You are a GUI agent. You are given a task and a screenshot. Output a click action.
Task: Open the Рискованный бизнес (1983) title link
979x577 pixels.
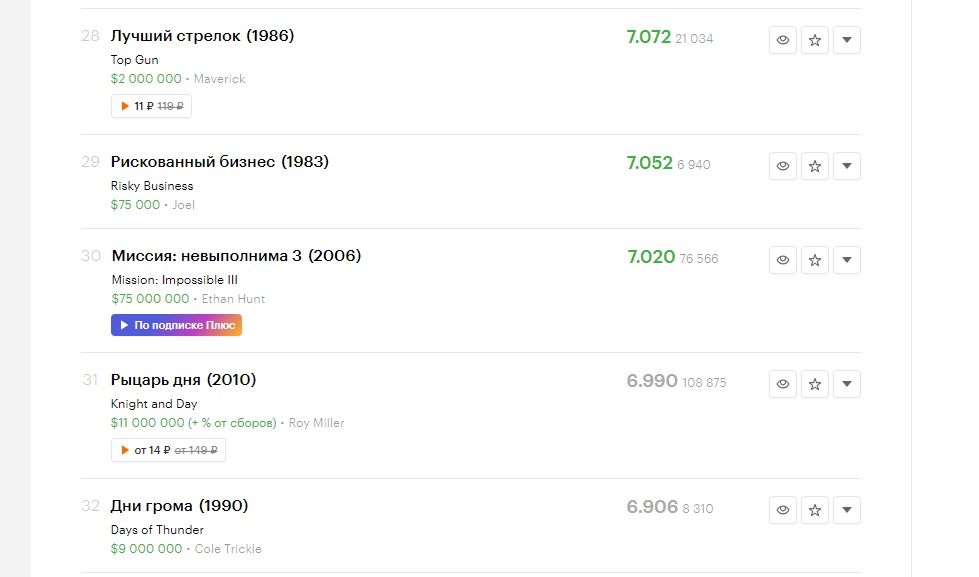pos(220,162)
